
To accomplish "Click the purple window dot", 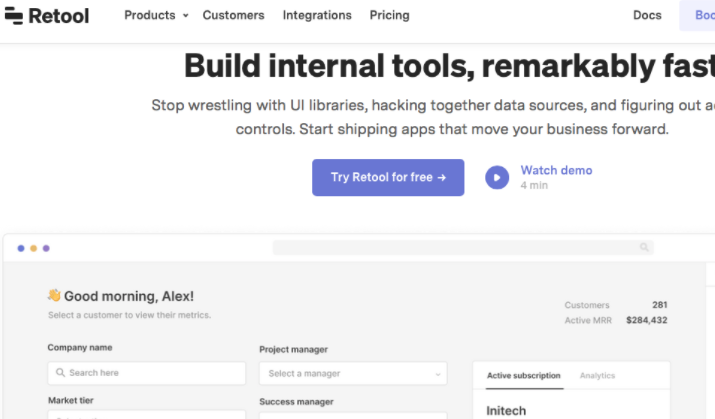I will (46, 248).
